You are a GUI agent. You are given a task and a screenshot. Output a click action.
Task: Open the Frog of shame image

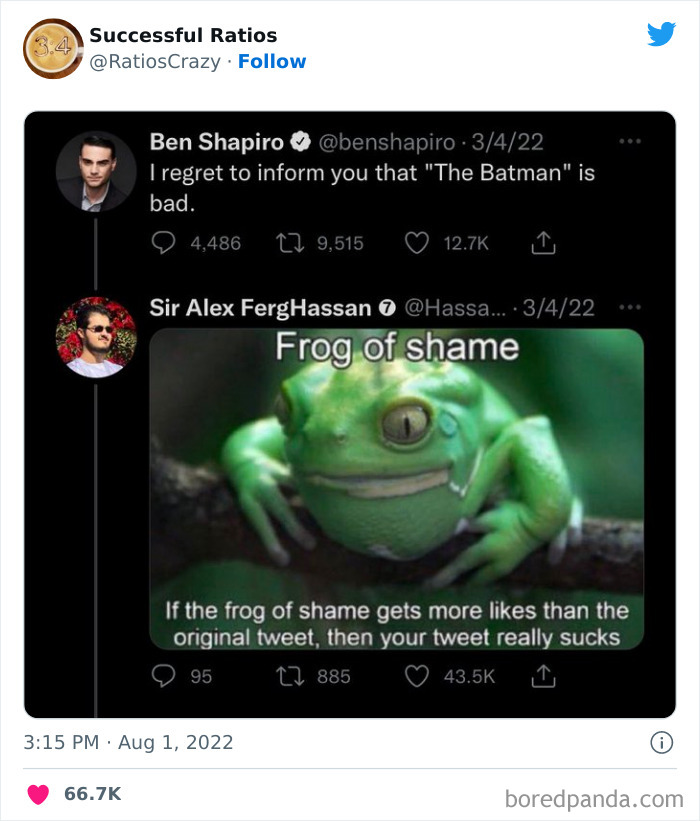coord(396,488)
